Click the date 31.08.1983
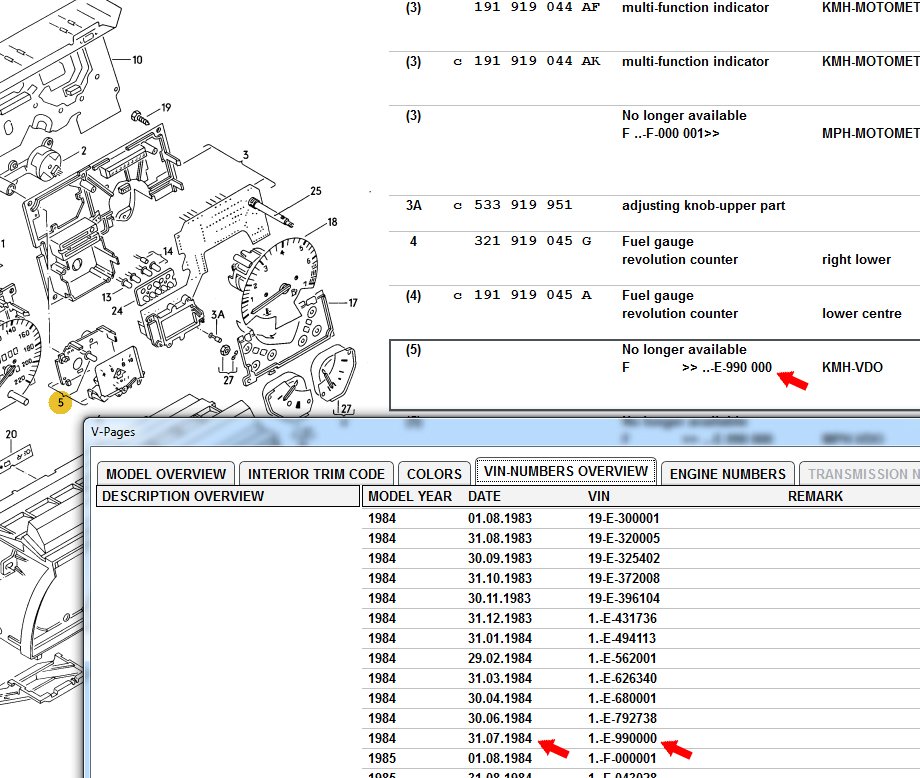 (x=500, y=539)
